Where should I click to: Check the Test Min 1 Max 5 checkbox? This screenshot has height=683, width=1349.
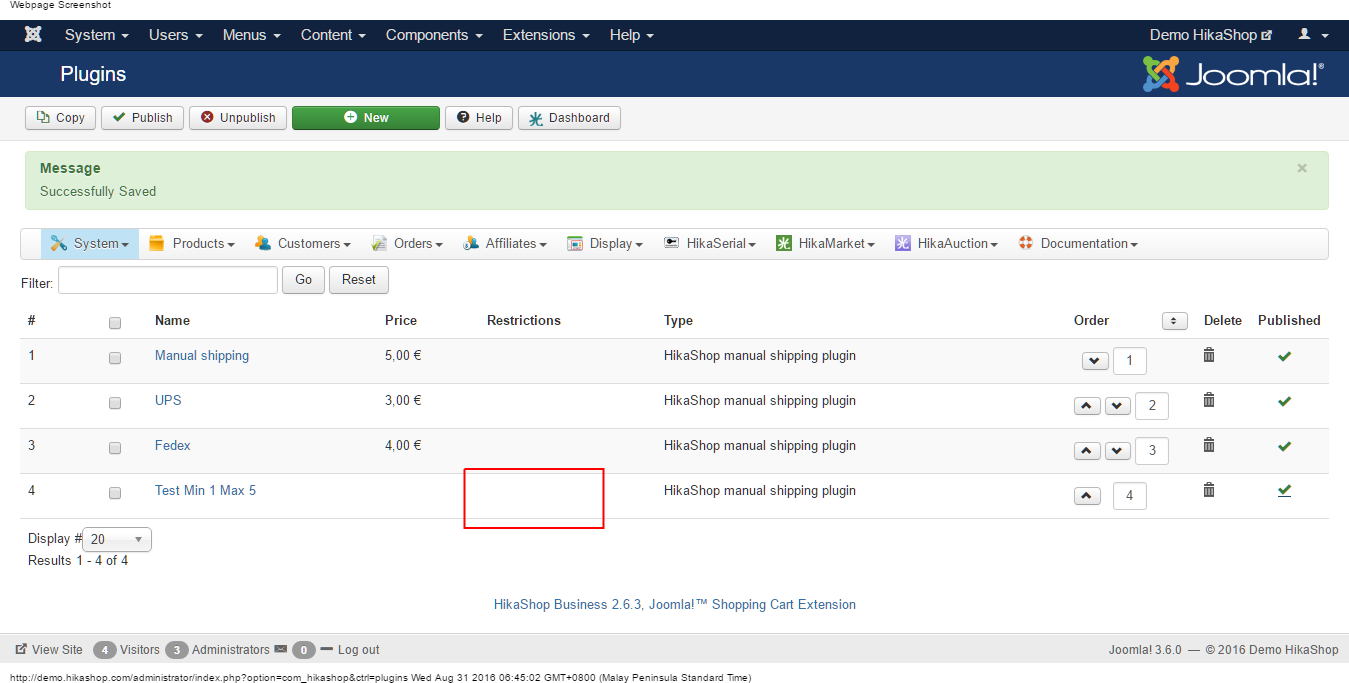coord(115,493)
